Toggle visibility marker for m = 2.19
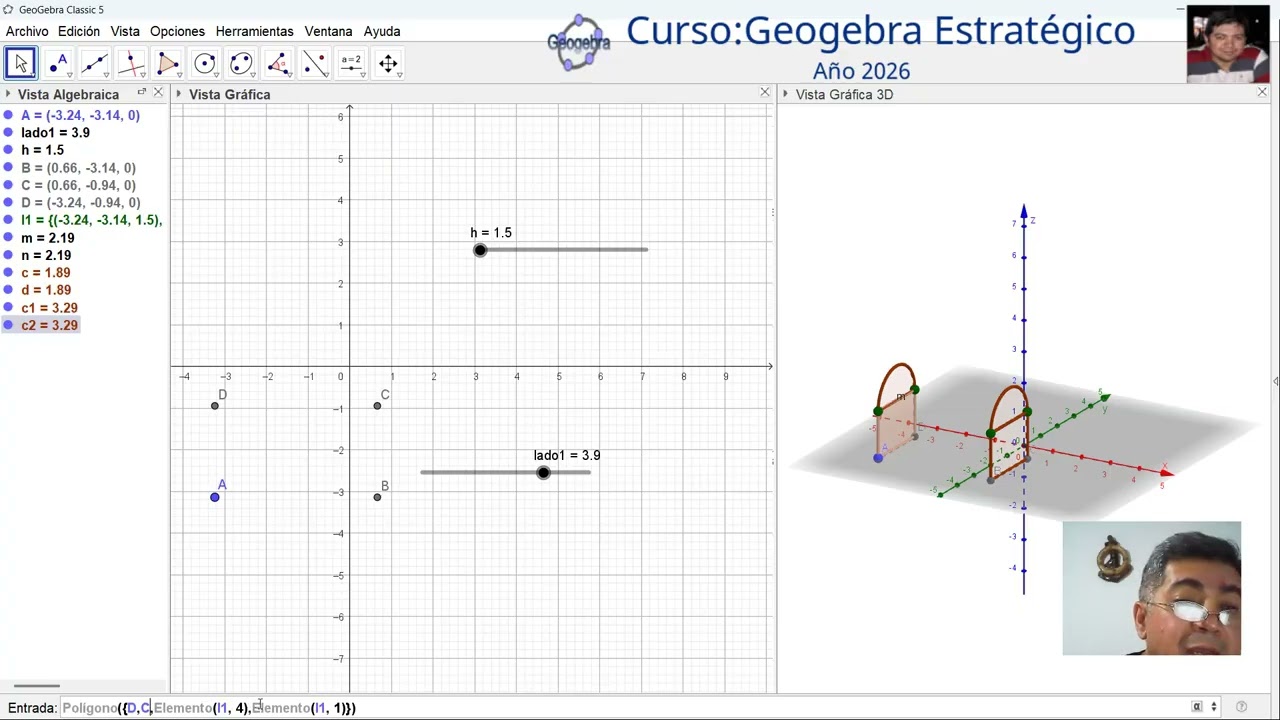The image size is (1280, 720). [9, 238]
